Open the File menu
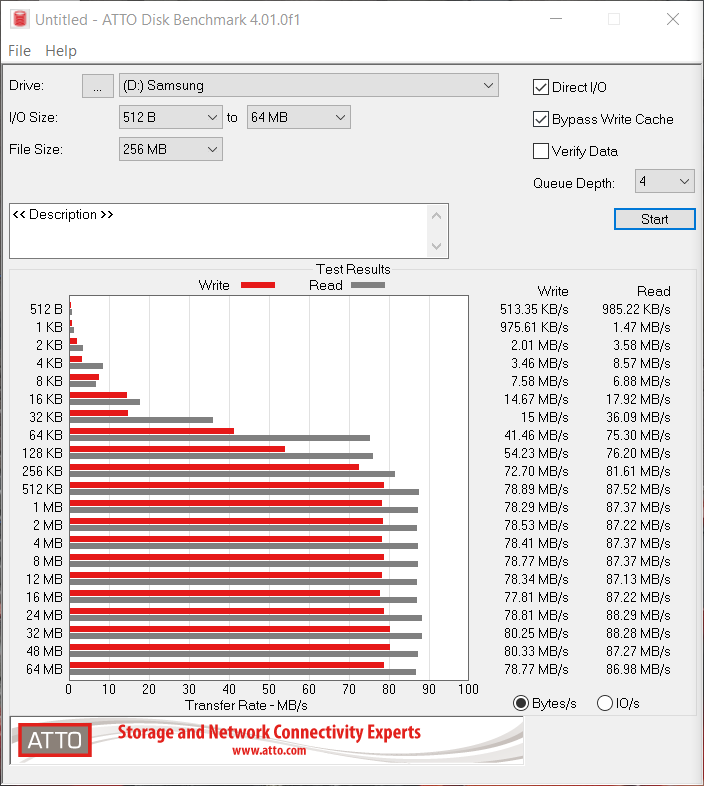Image resolution: width=704 pixels, height=786 pixels. (x=20, y=51)
